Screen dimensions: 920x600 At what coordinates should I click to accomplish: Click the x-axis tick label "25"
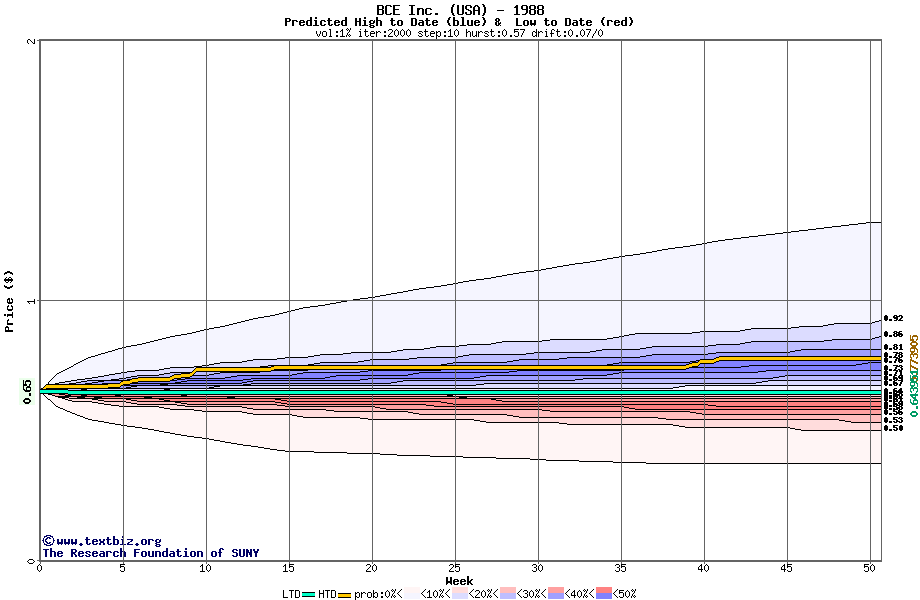[455, 568]
